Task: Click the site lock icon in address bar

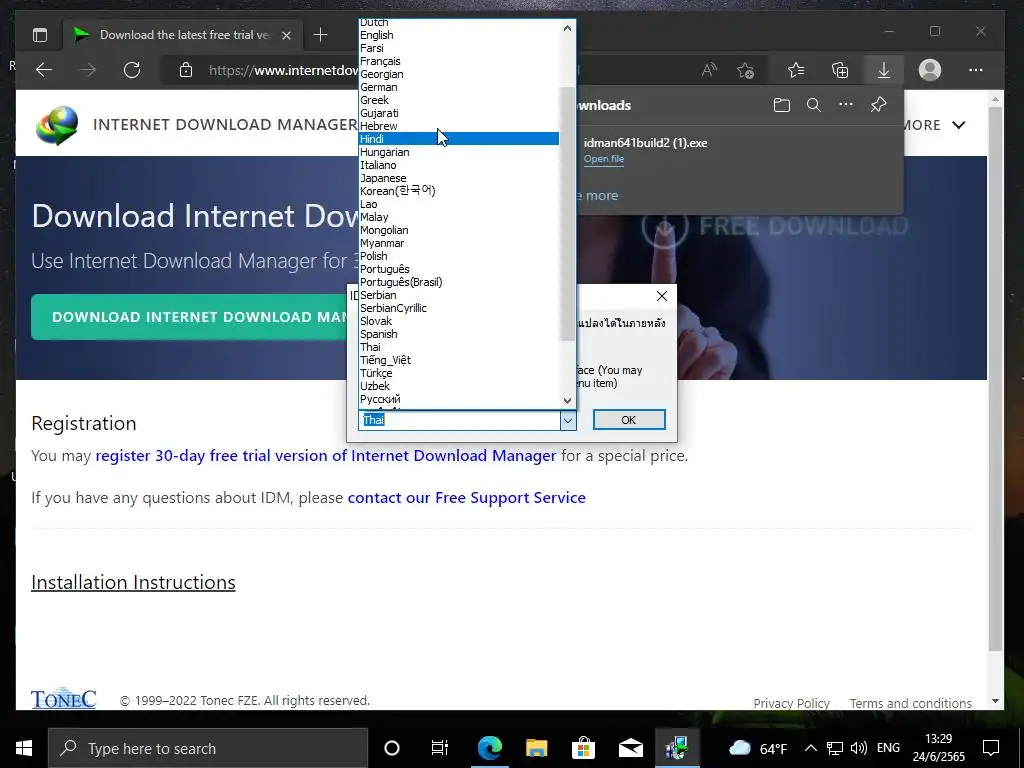Action: click(186, 70)
